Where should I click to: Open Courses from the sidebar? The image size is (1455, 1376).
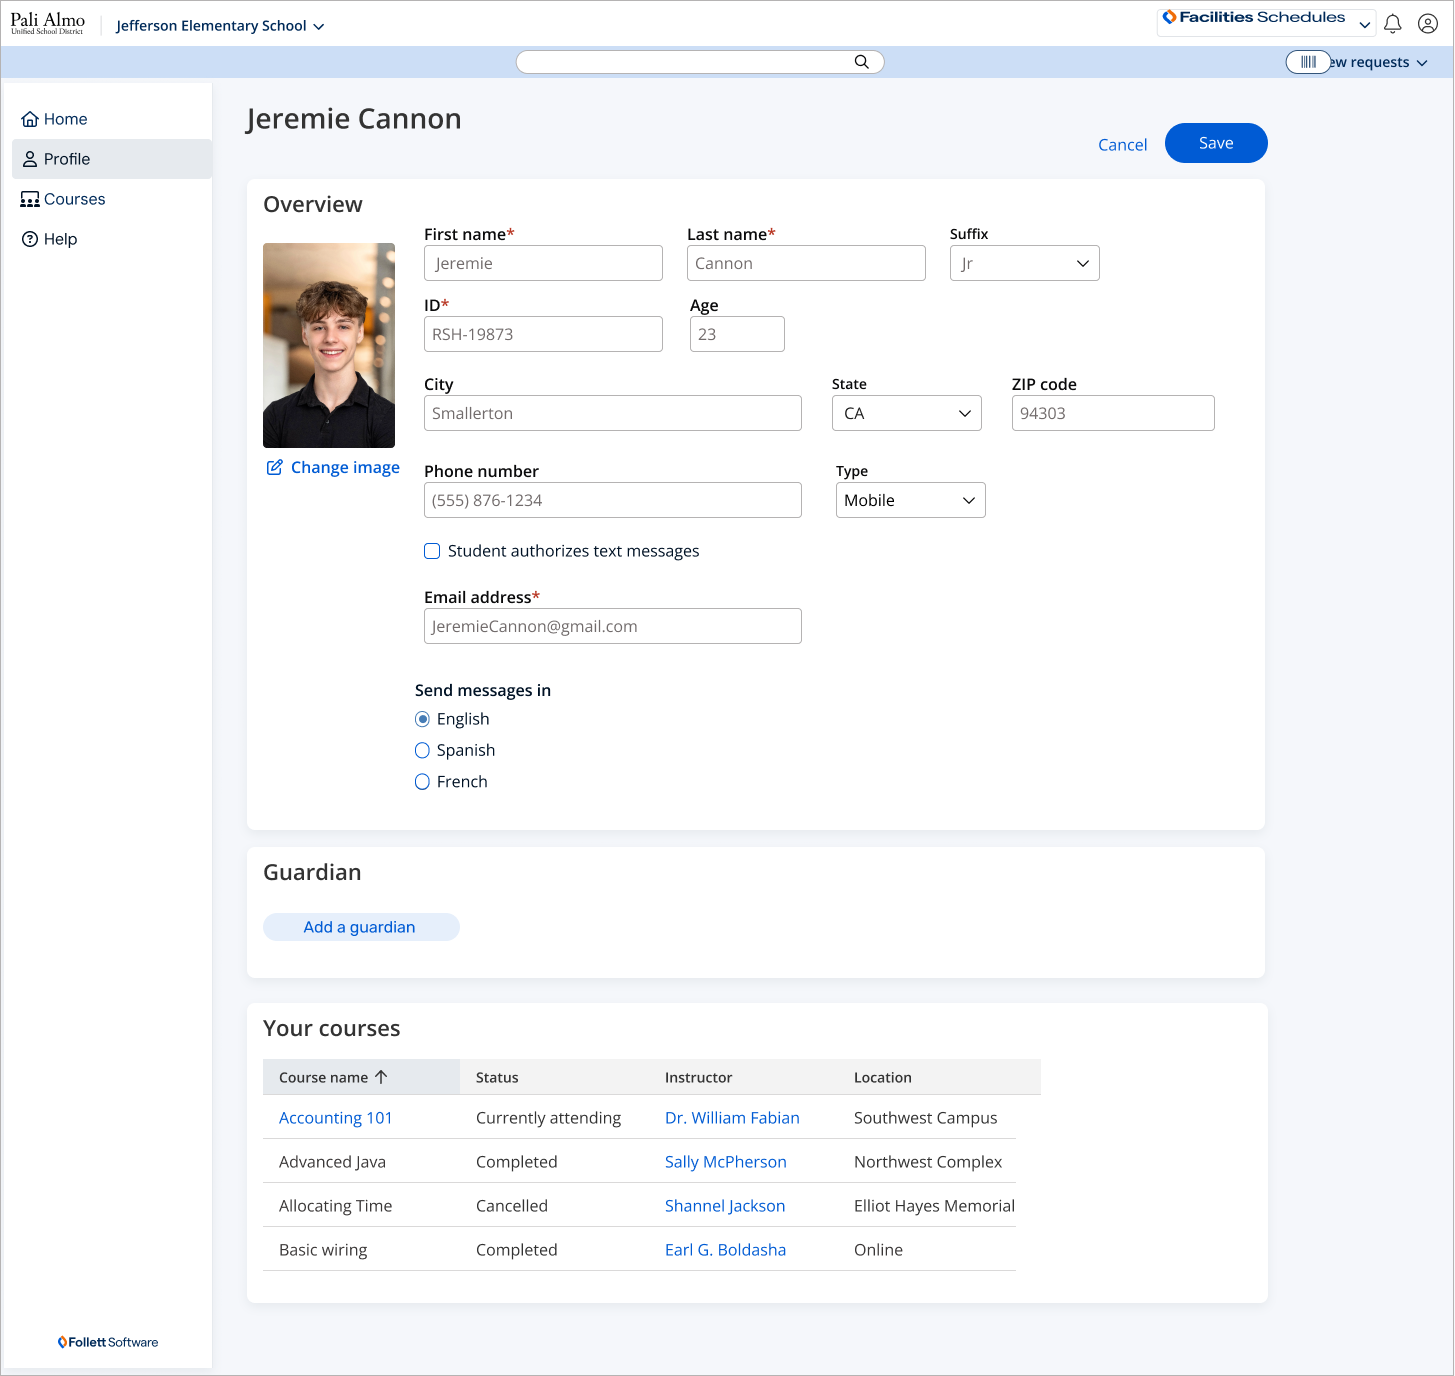(74, 199)
